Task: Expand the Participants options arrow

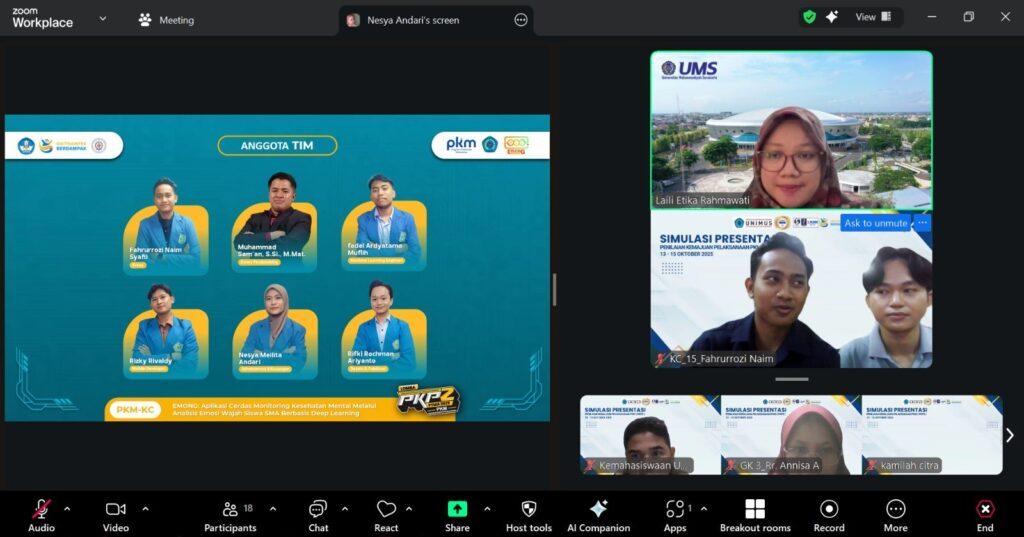Action: click(272, 508)
